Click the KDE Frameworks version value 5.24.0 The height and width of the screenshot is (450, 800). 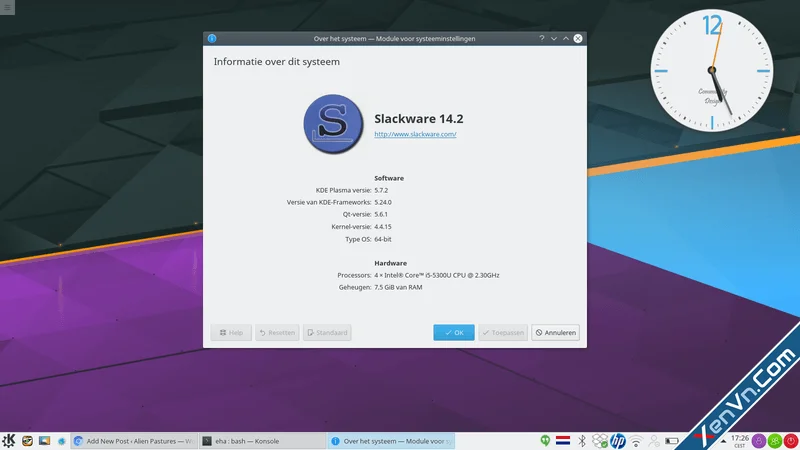coord(383,203)
